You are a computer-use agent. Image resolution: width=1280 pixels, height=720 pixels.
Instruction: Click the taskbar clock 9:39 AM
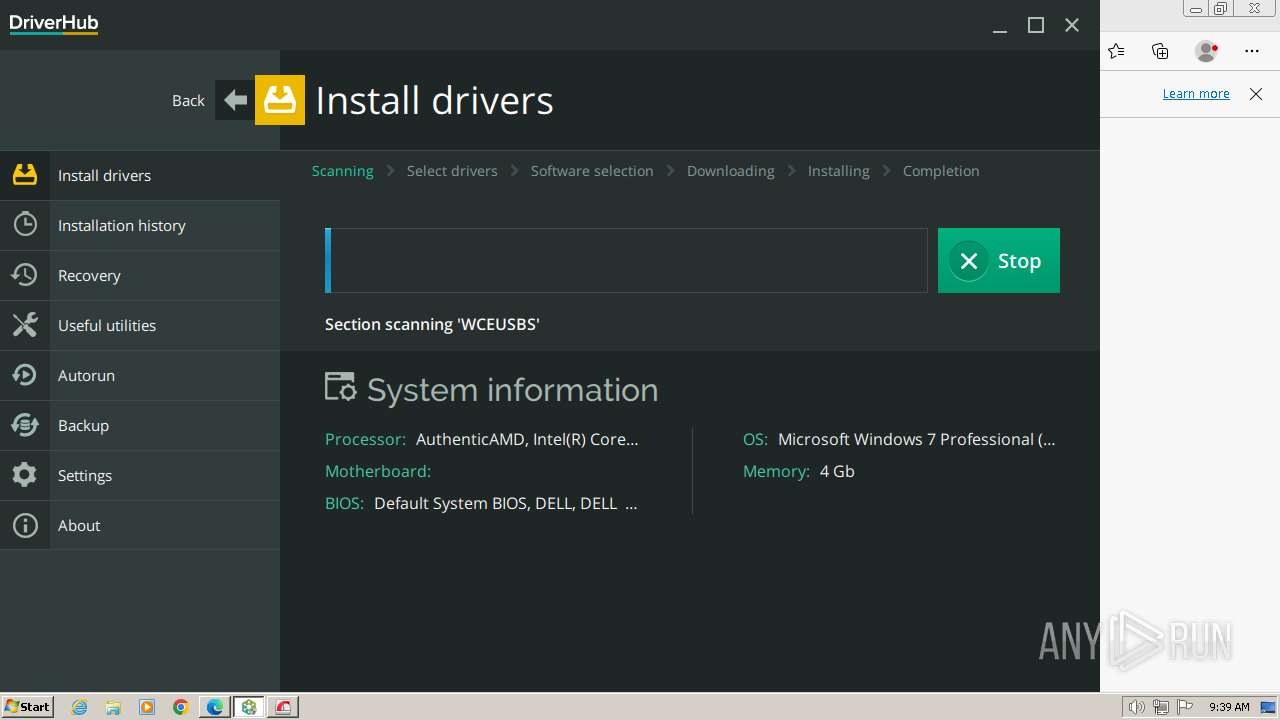(1229, 707)
